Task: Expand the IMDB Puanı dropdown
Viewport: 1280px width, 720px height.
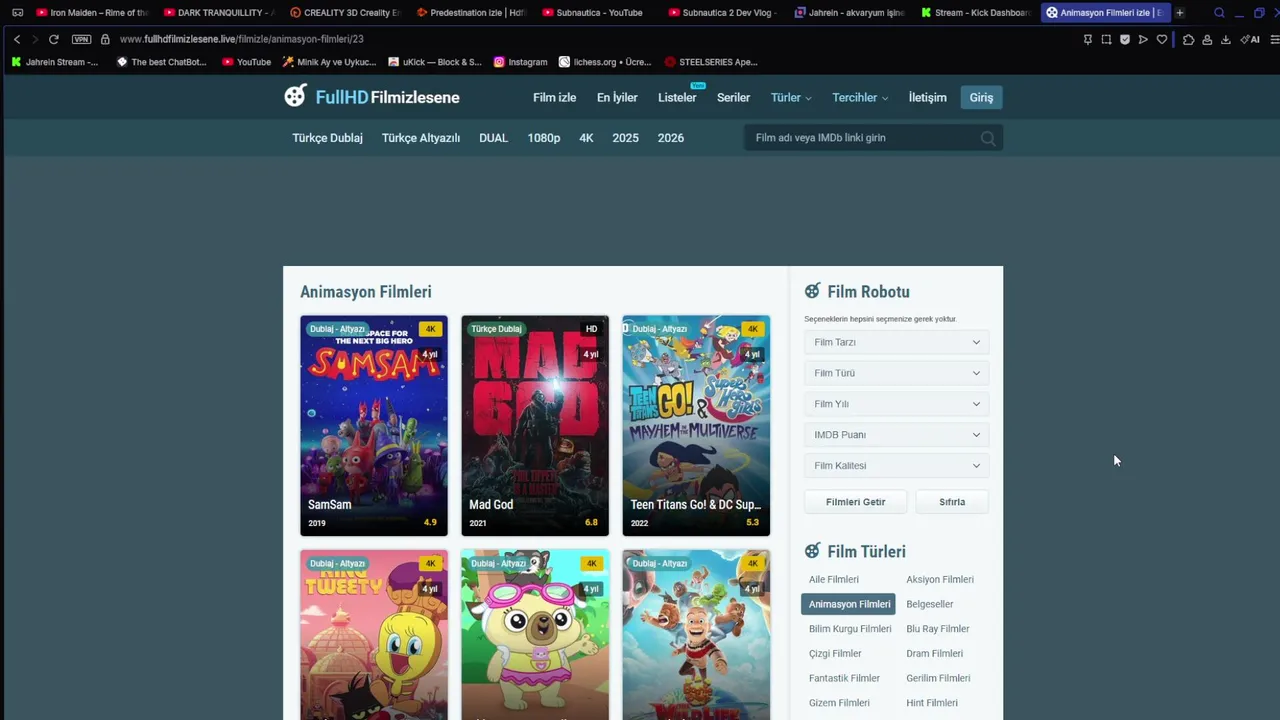Action: pos(897,435)
